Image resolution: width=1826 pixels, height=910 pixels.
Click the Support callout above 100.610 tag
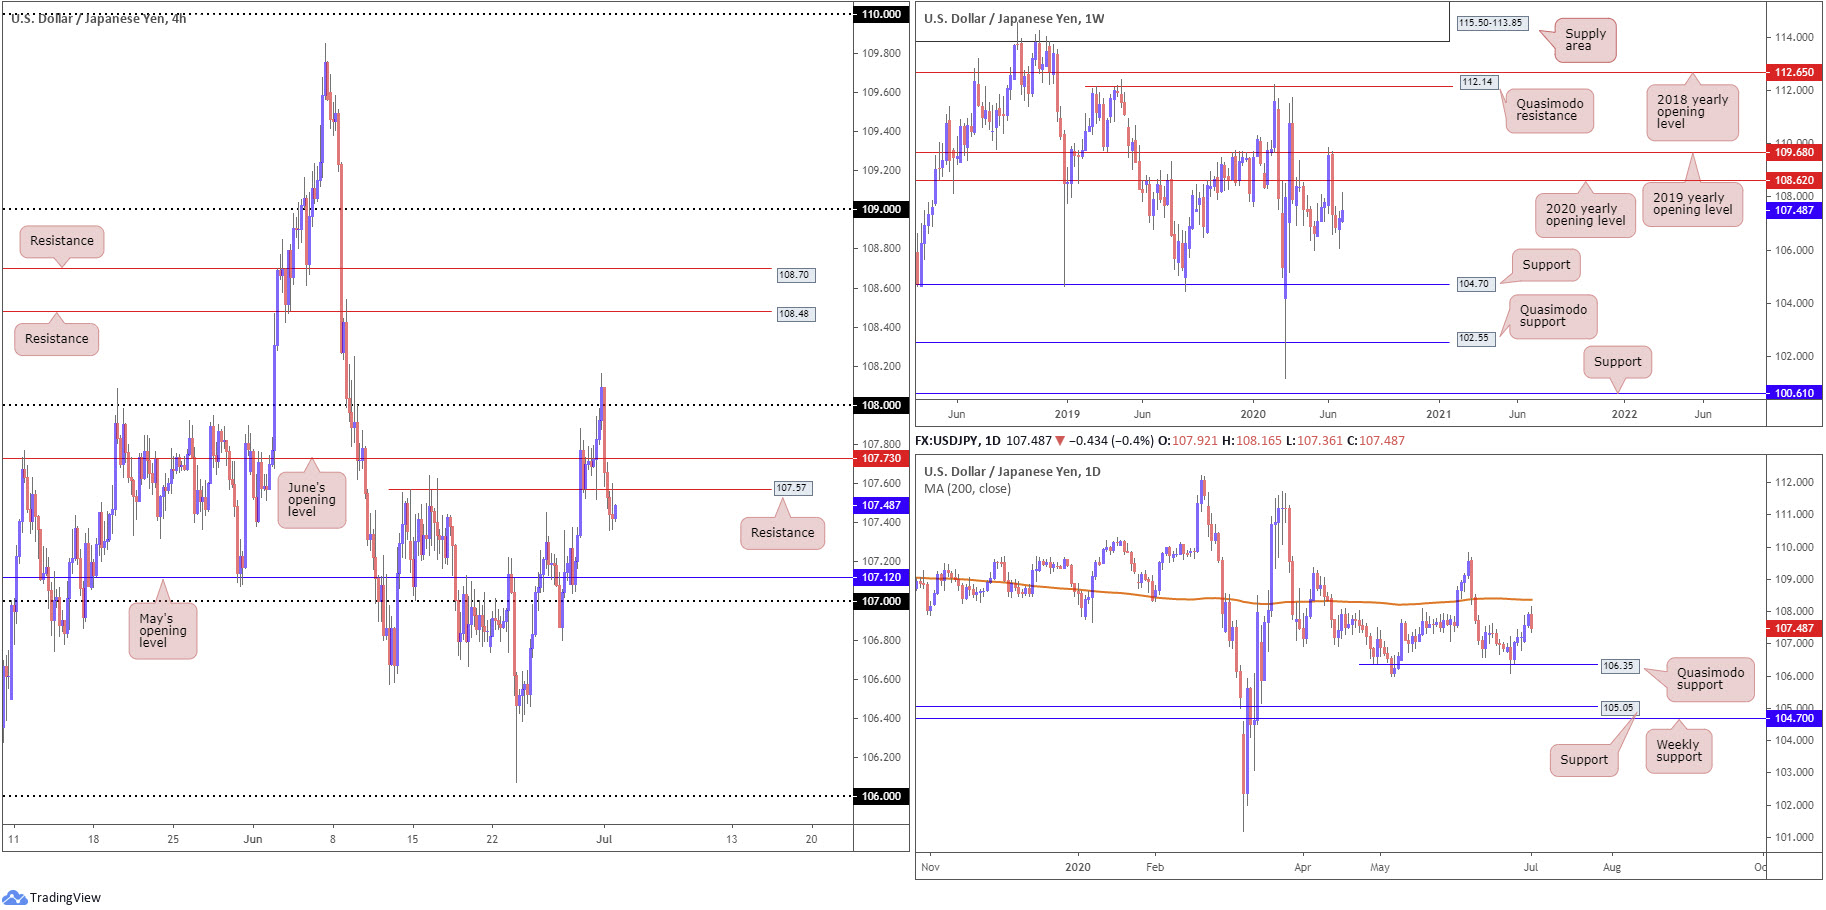pyautogui.click(x=1617, y=362)
